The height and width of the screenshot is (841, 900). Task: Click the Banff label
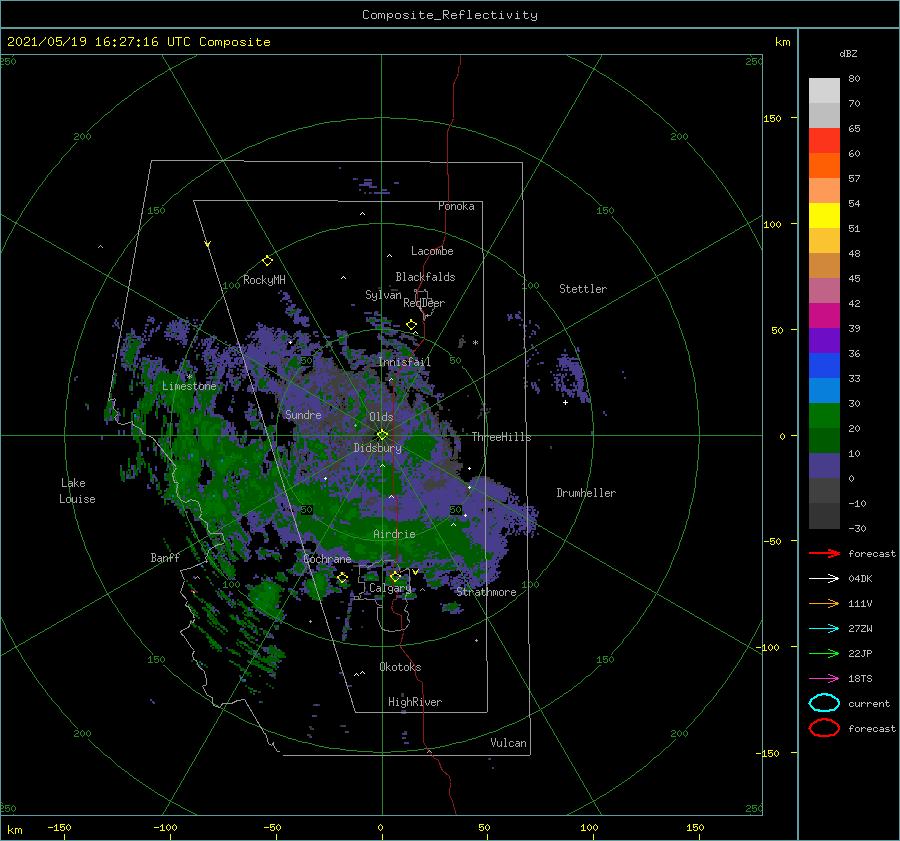pyautogui.click(x=165, y=557)
